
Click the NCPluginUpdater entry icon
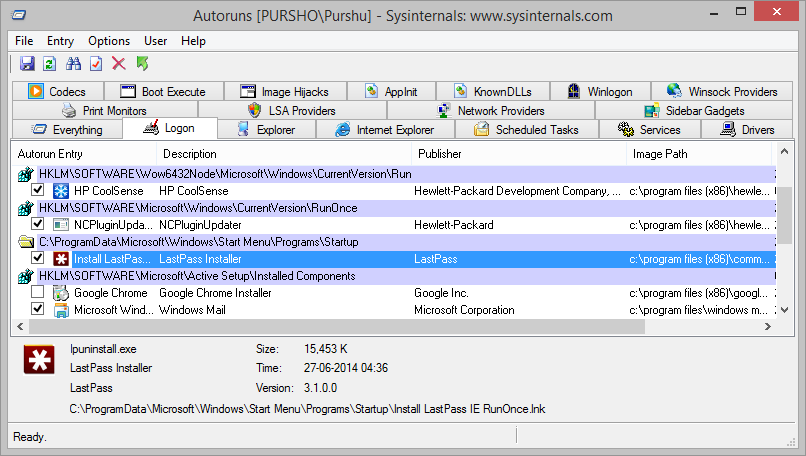pyautogui.click(x=61, y=225)
